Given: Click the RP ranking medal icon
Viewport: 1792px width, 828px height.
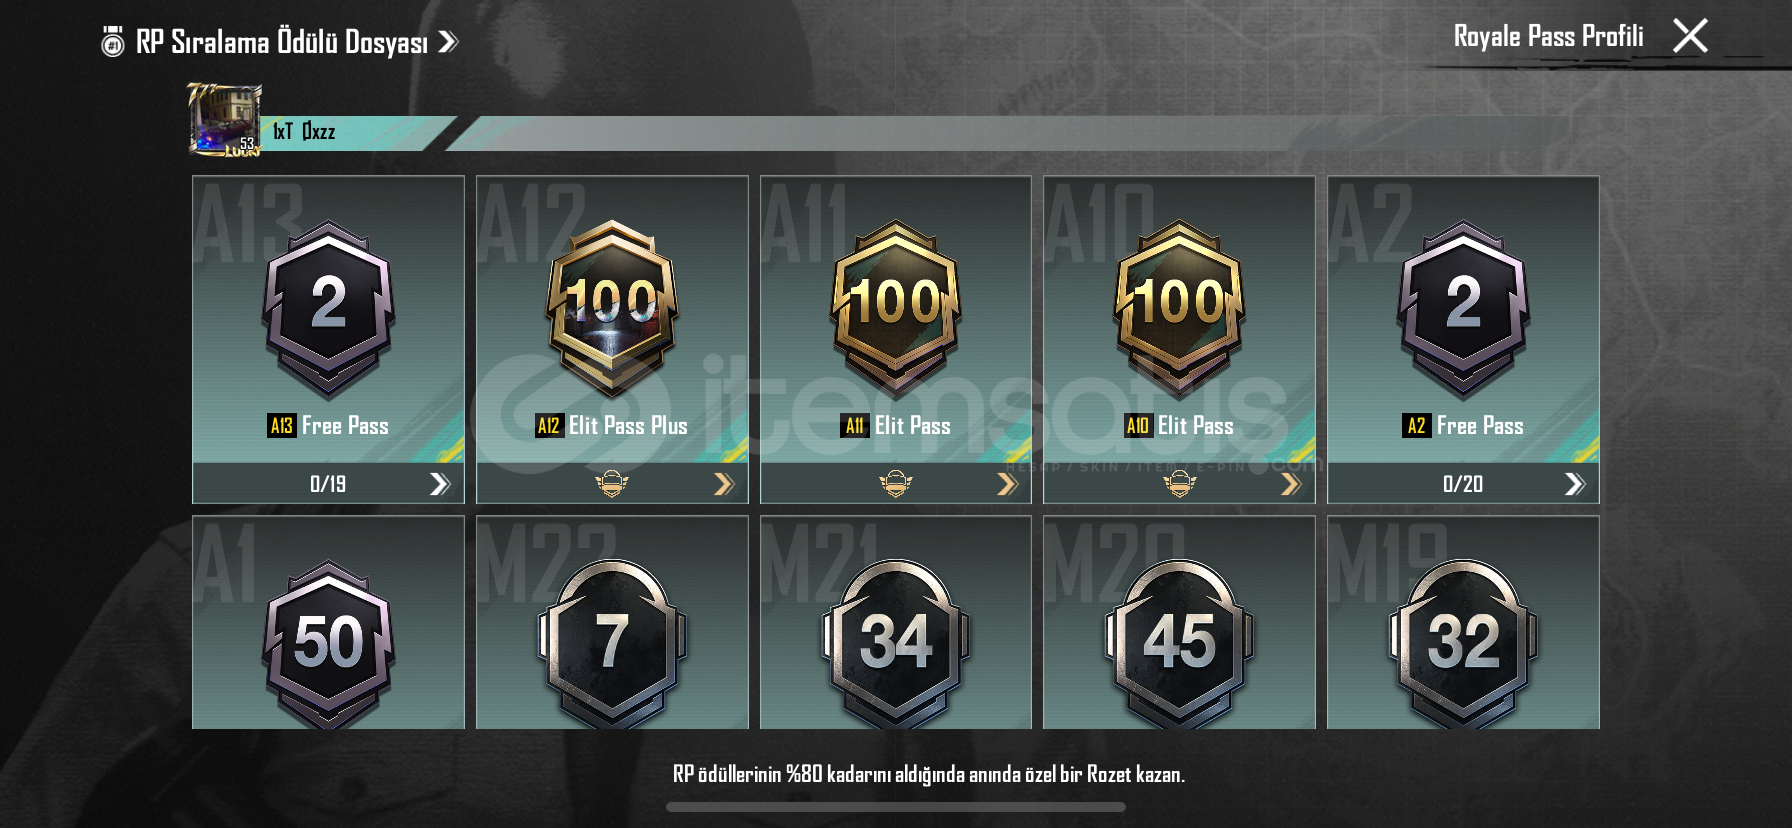Looking at the screenshot, I should [113, 42].
